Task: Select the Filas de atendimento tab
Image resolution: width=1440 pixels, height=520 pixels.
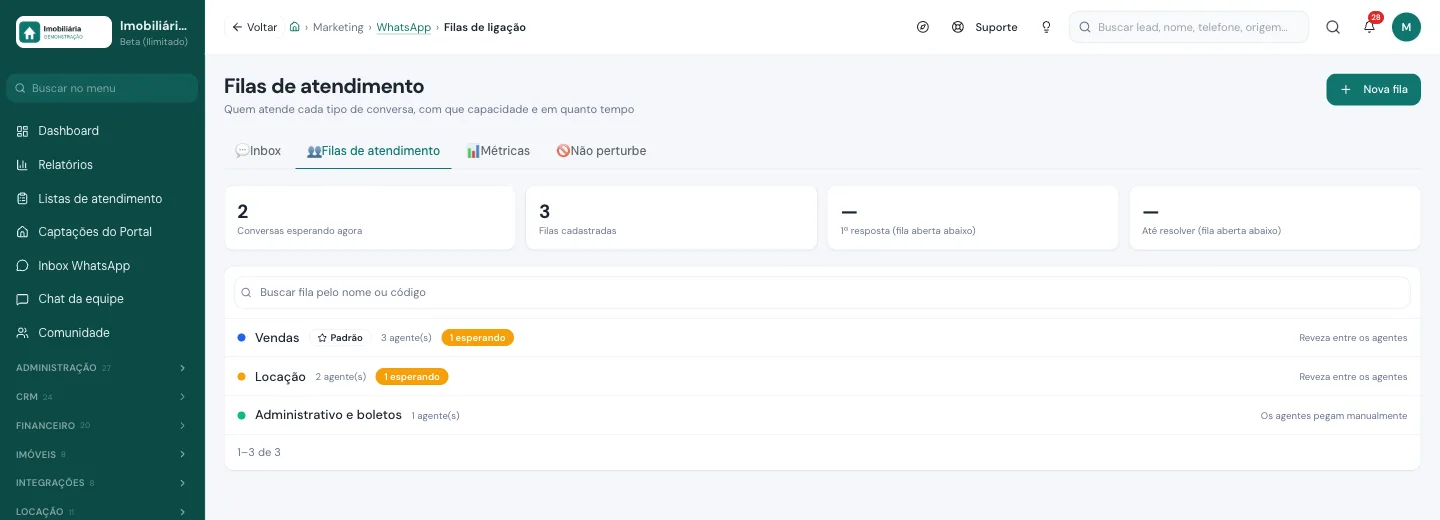Action: pyautogui.click(x=373, y=151)
